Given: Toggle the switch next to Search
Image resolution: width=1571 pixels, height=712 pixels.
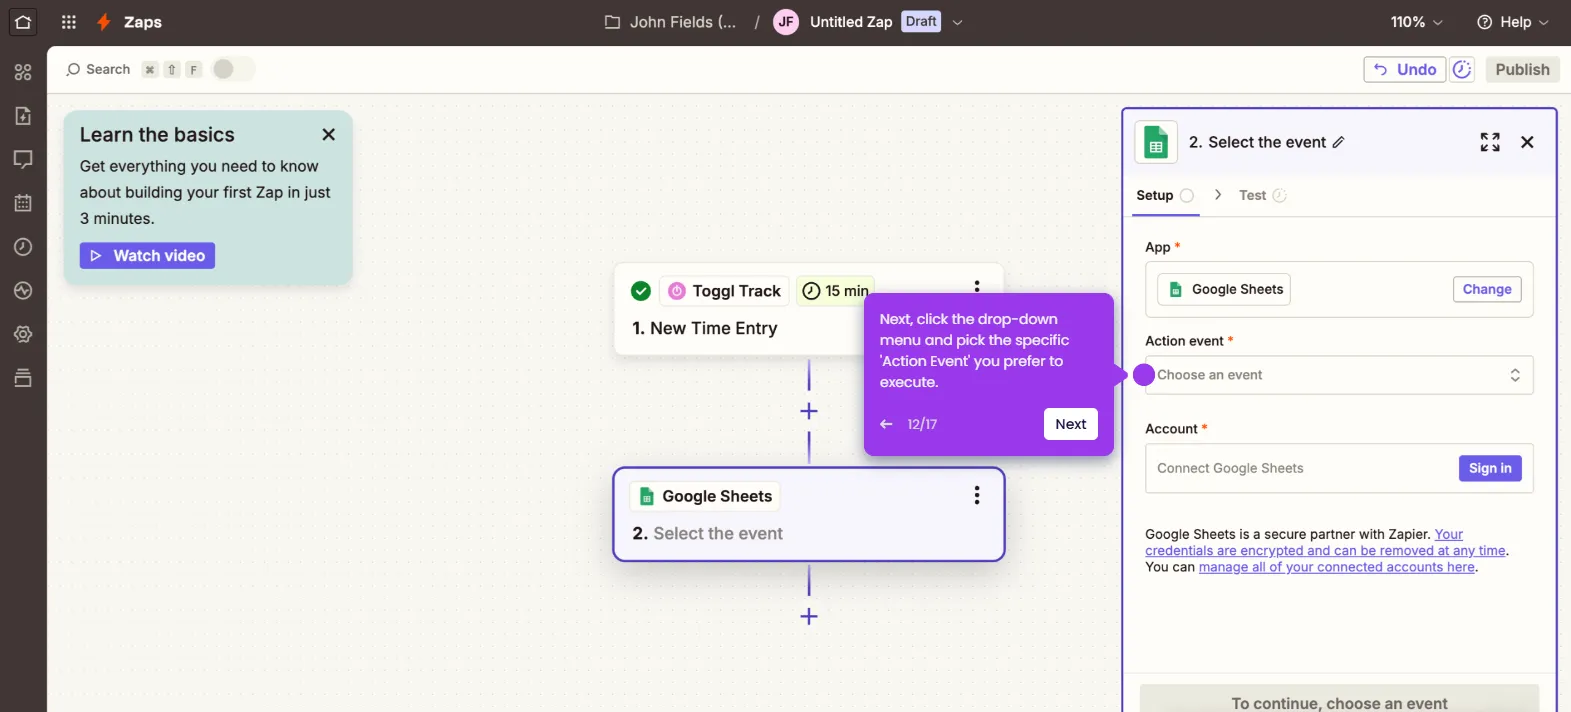Looking at the screenshot, I should pos(233,69).
